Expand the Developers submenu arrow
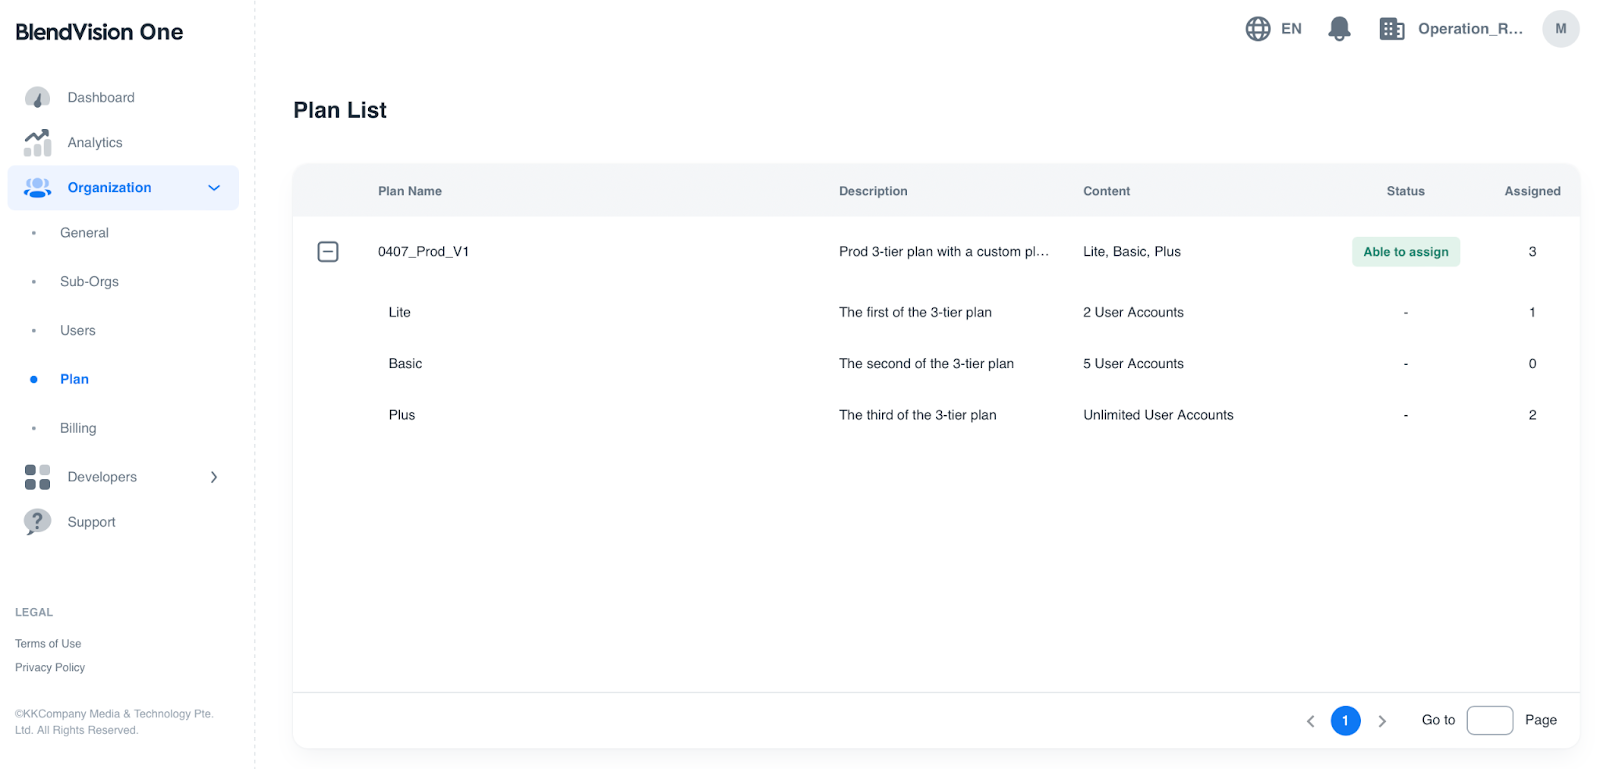This screenshot has width=1600, height=769. [214, 477]
